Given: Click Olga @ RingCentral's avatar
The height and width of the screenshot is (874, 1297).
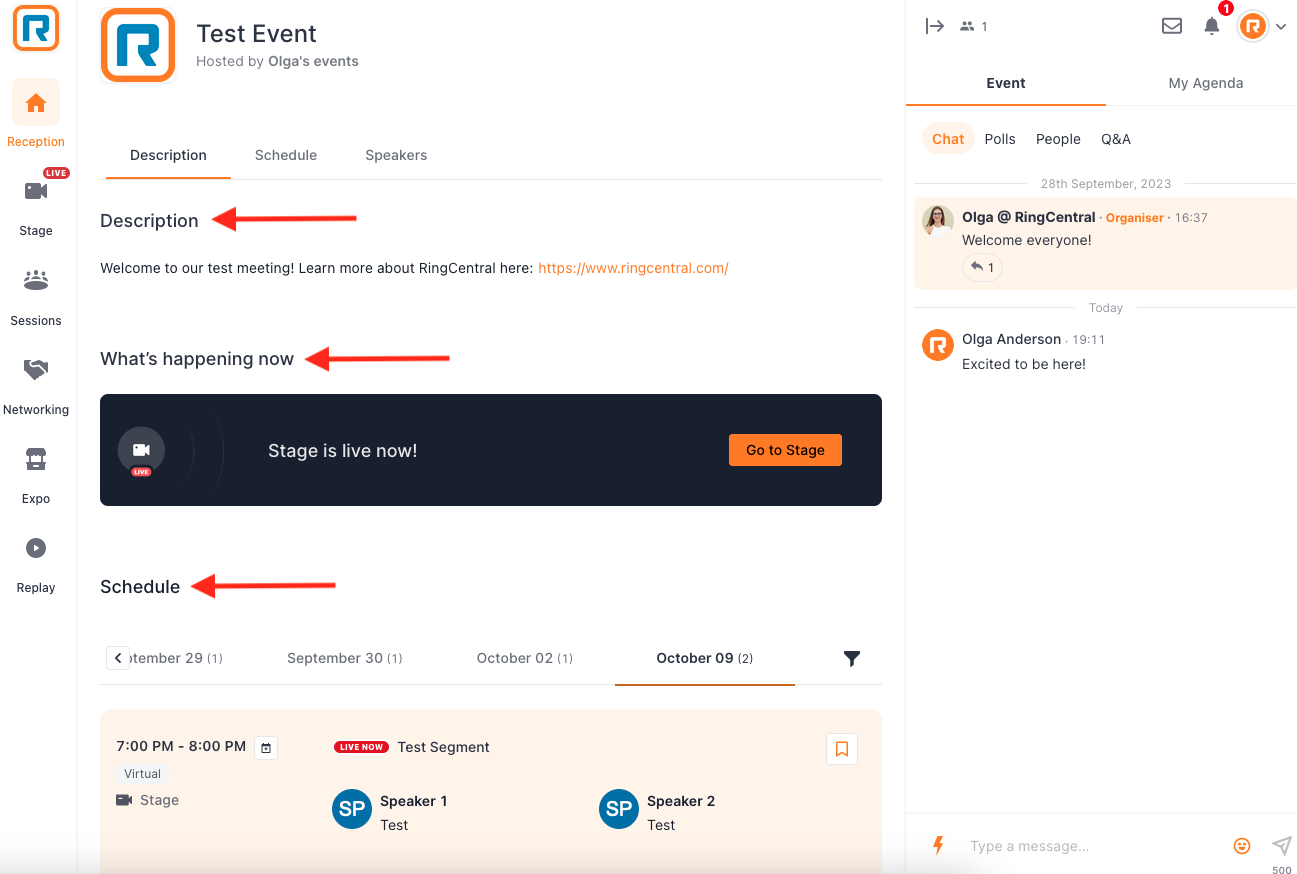Looking at the screenshot, I should [x=938, y=221].
